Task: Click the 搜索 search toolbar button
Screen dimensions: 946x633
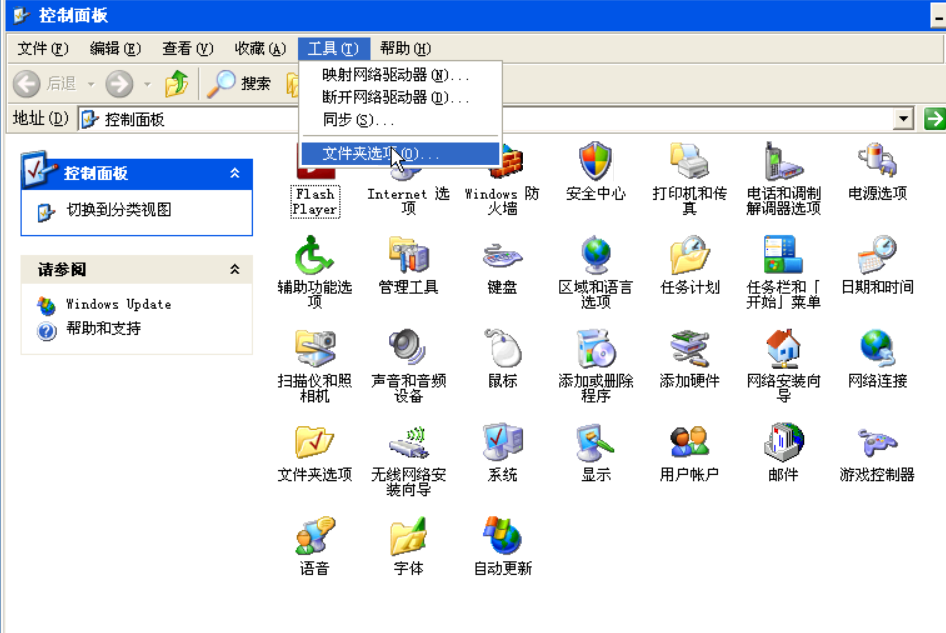Action: click(239, 83)
